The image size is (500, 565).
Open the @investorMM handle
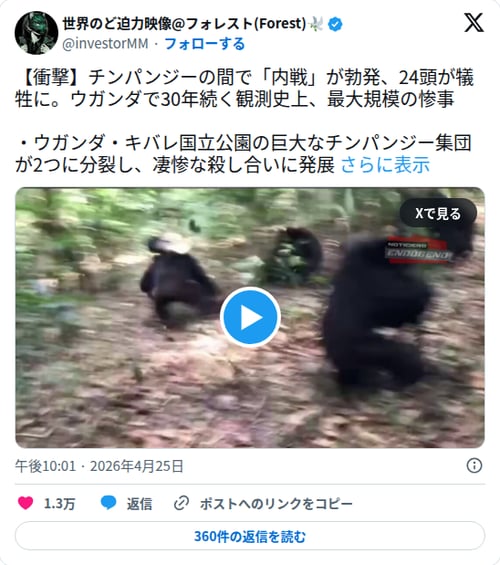tap(105, 44)
